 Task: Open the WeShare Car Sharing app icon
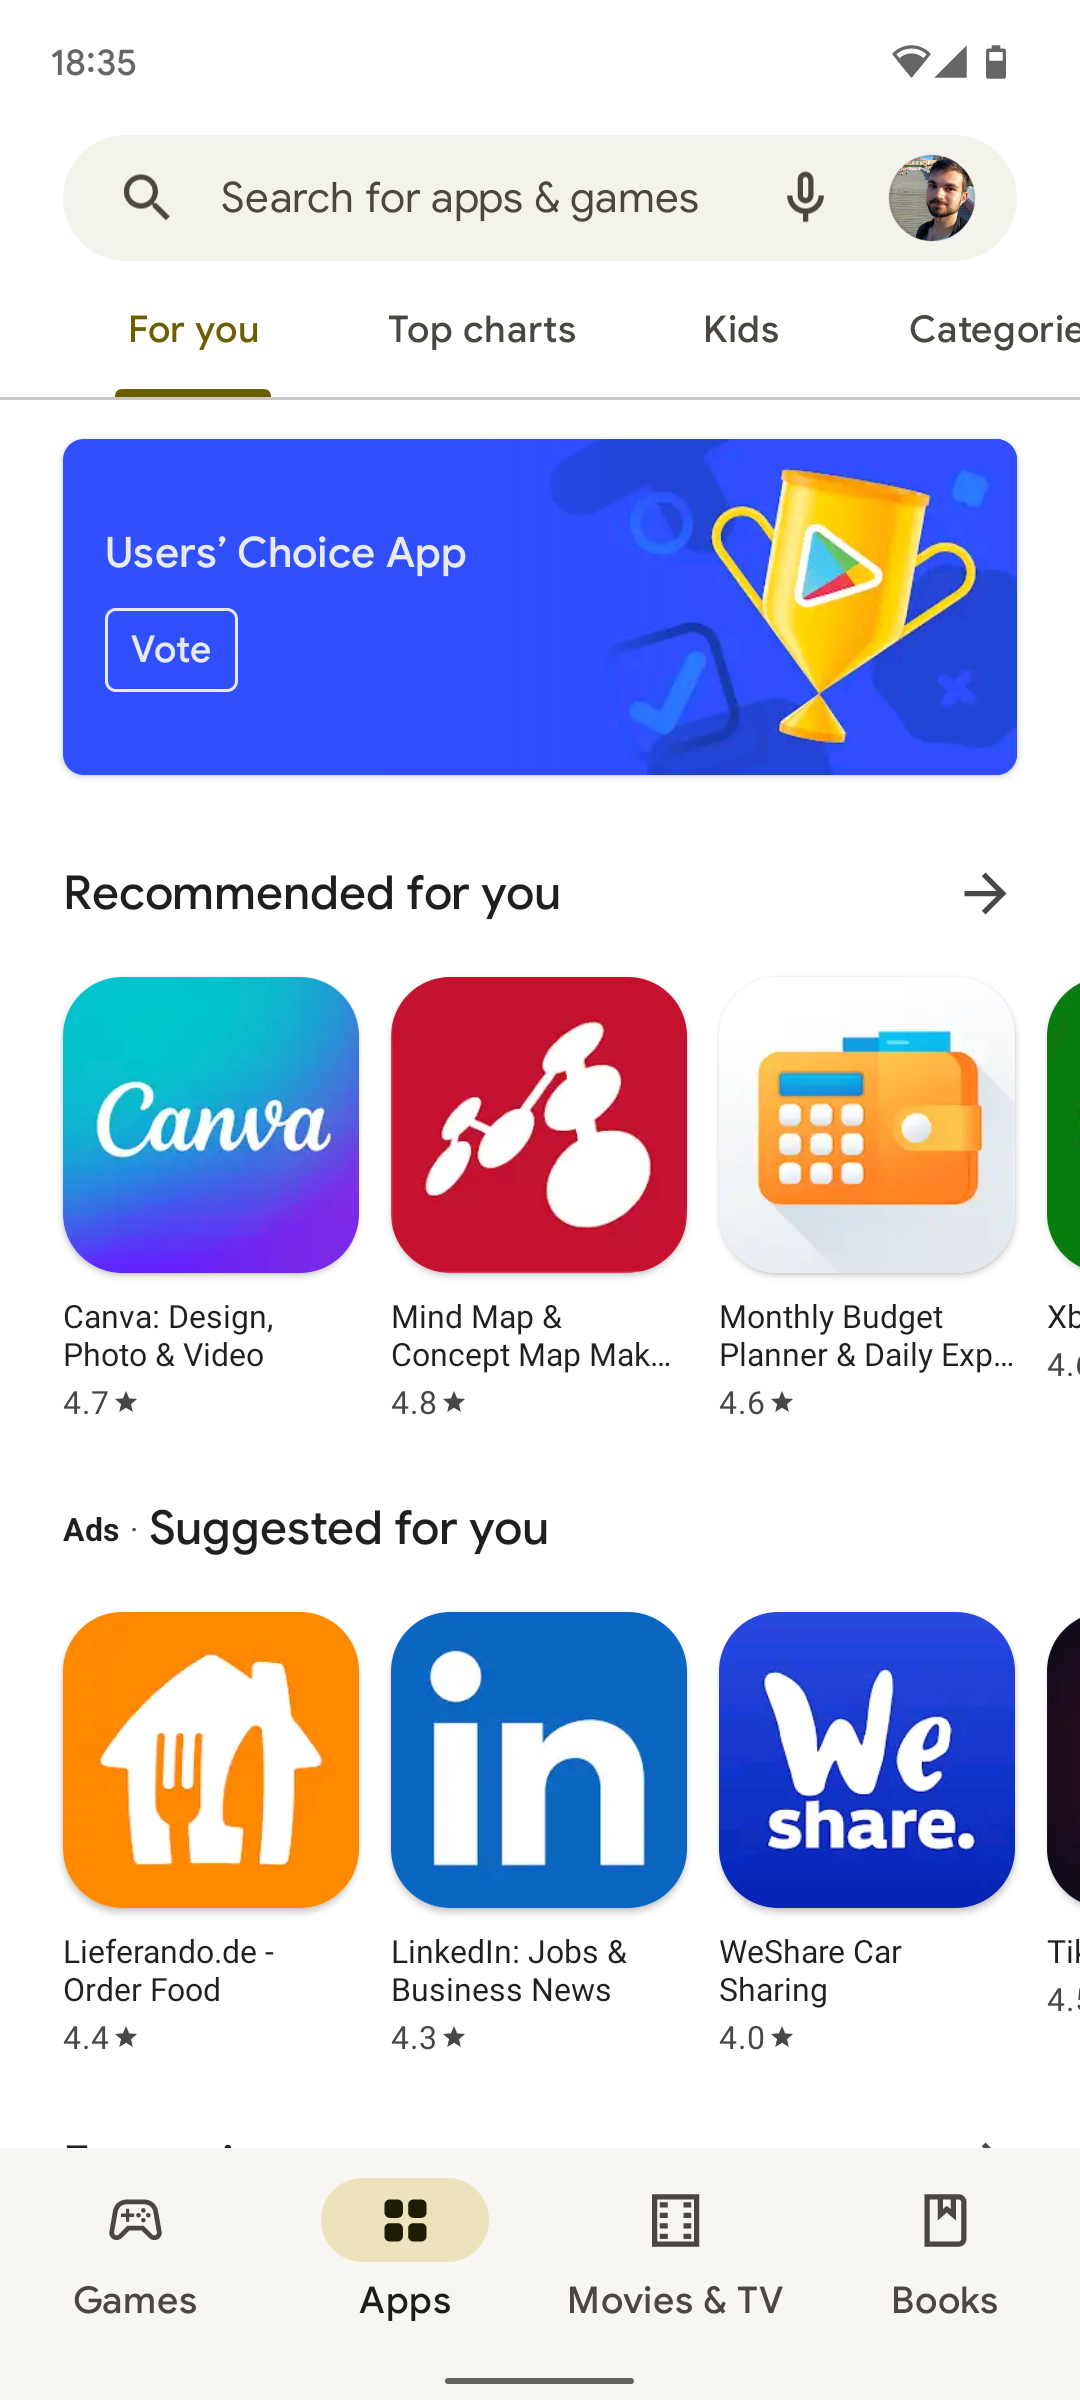pyautogui.click(x=867, y=1759)
